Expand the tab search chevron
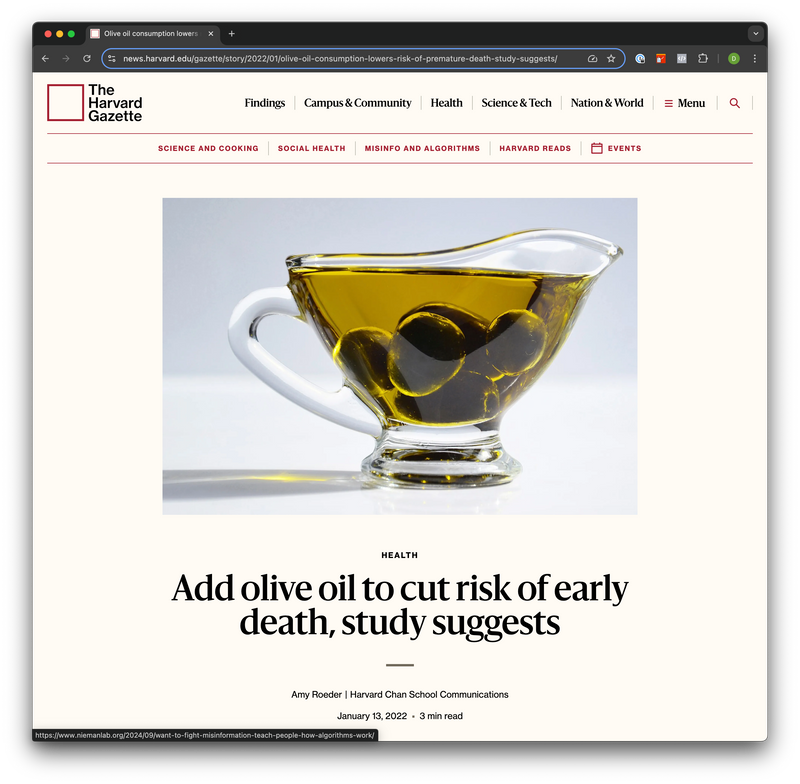Viewport: 800px width, 784px height. click(756, 34)
